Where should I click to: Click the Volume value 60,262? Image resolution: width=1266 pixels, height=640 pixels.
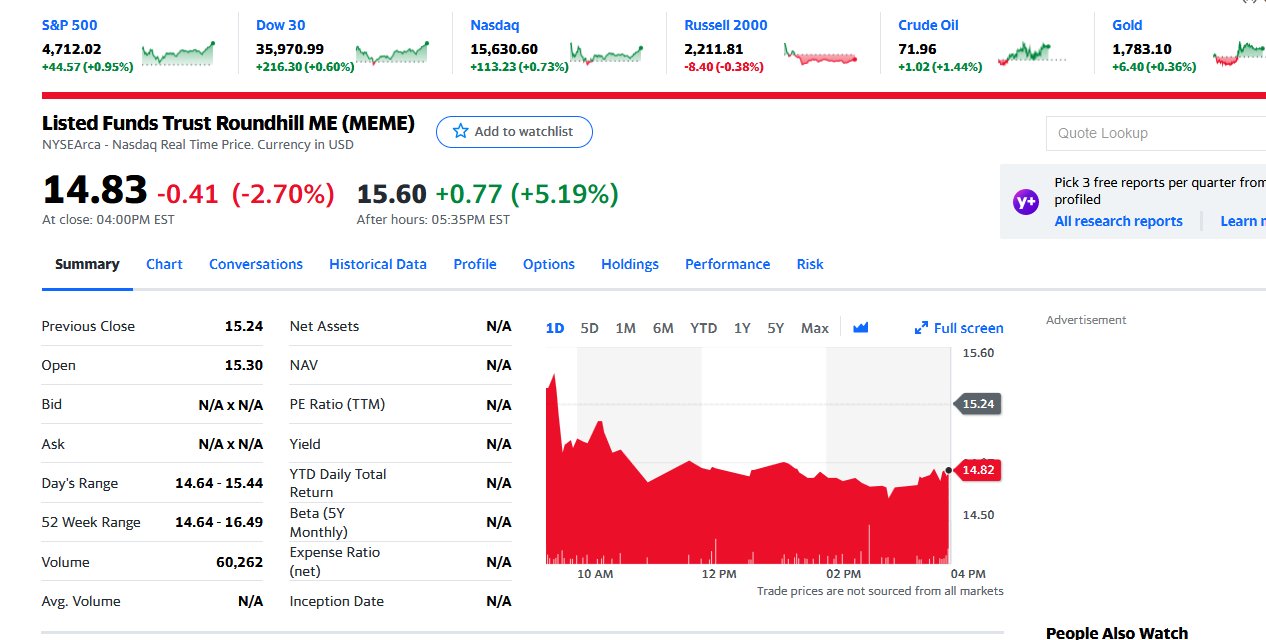pyautogui.click(x=239, y=562)
